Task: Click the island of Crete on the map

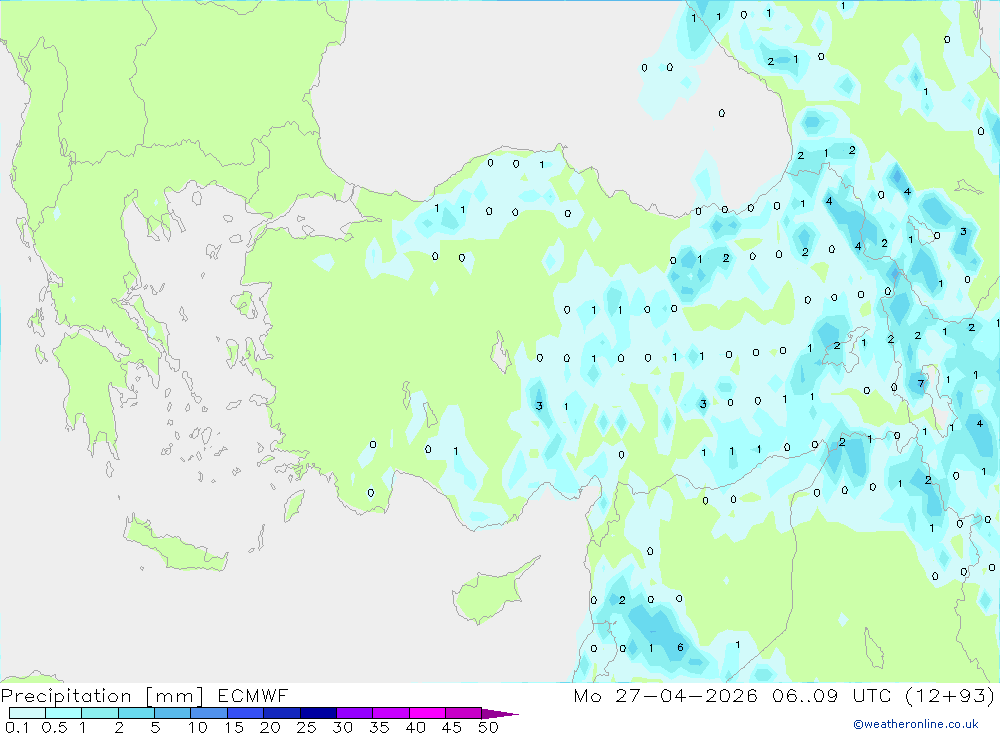Action: [175, 545]
